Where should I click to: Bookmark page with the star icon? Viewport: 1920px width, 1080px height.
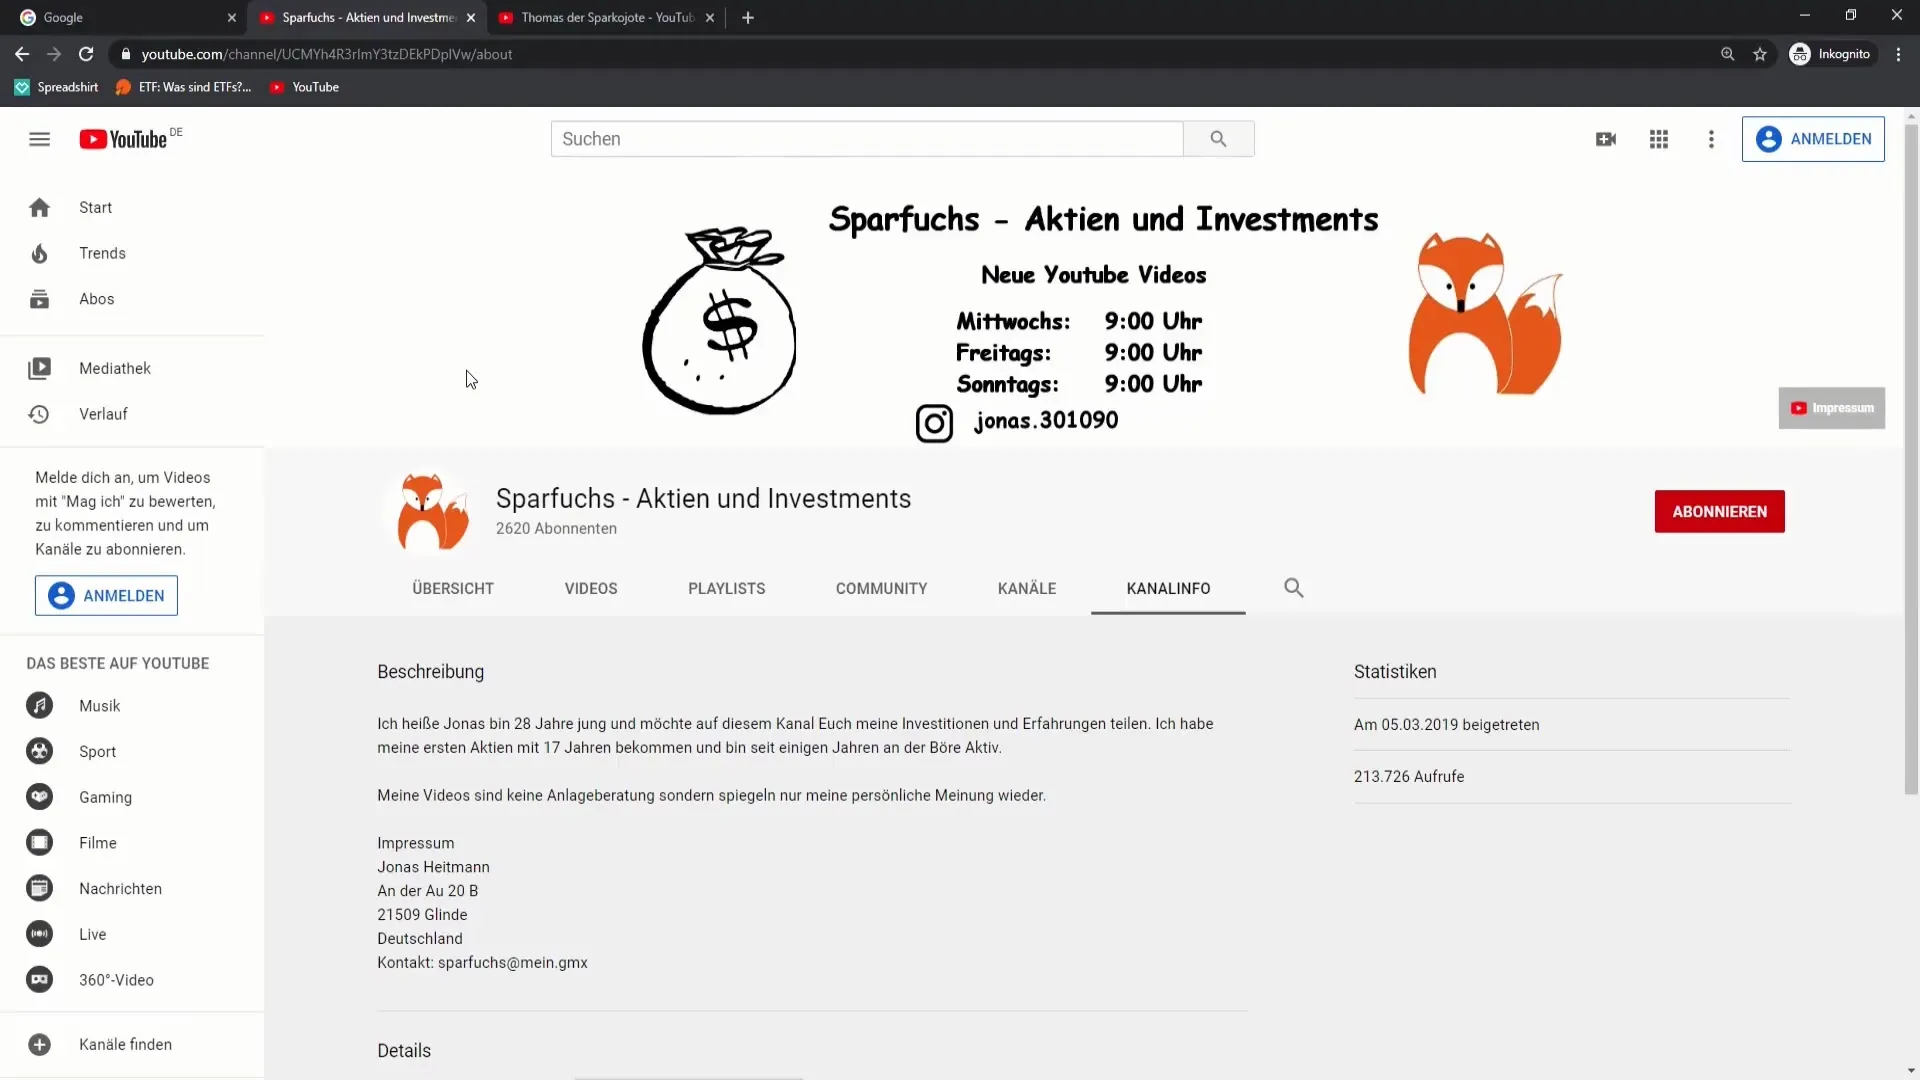point(1760,54)
